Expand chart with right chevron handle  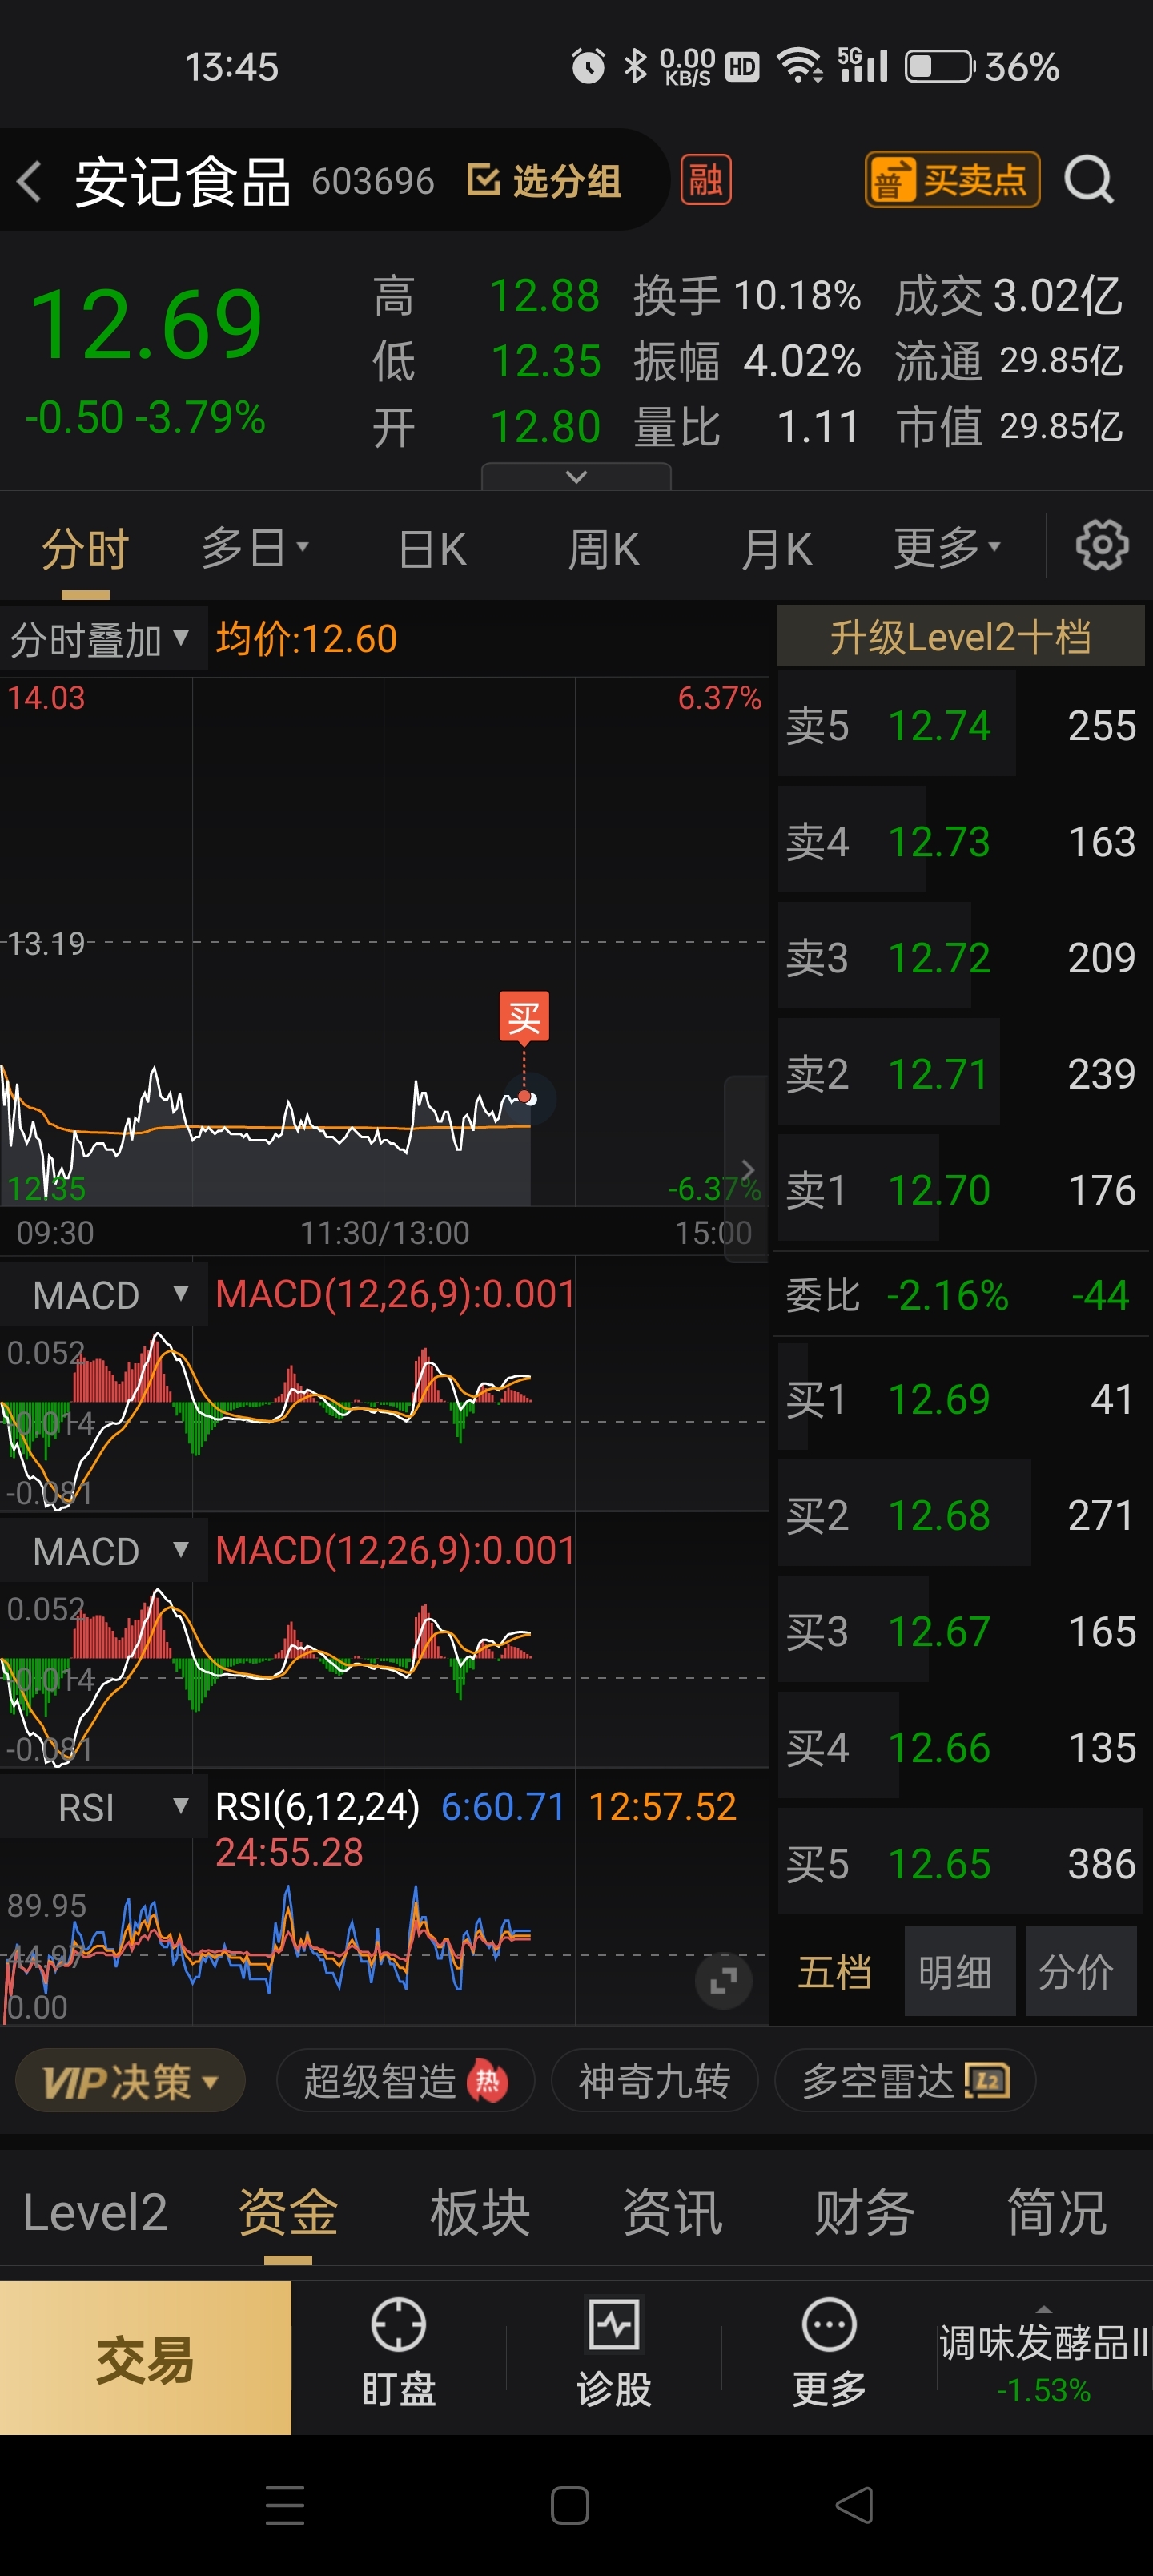coord(746,1169)
